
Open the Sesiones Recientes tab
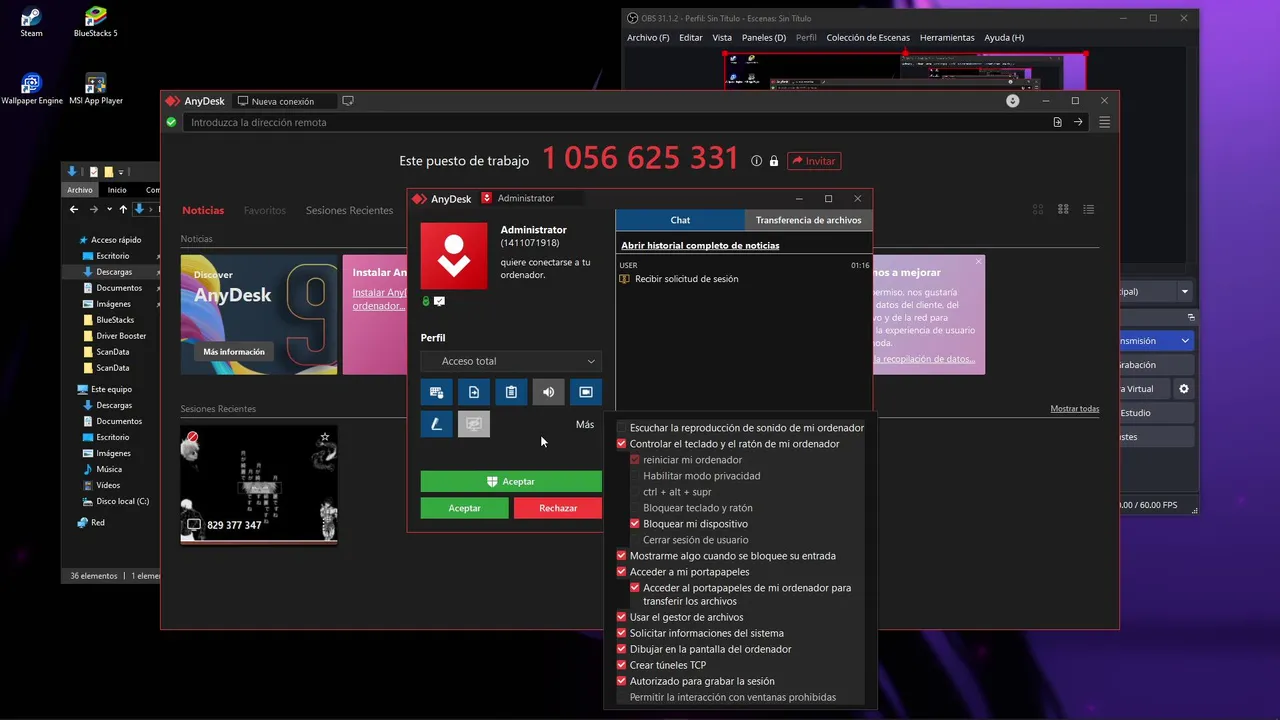pyautogui.click(x=349, y=211)
